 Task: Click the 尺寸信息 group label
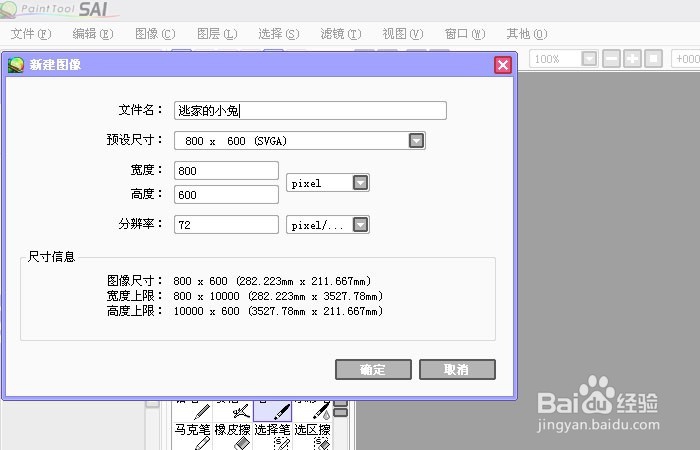click(51, 257)
